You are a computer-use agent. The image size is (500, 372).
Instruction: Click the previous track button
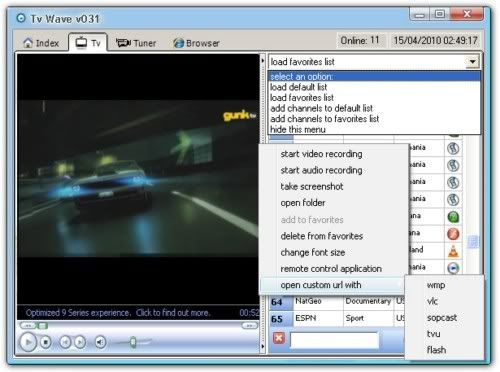[65, 342]
